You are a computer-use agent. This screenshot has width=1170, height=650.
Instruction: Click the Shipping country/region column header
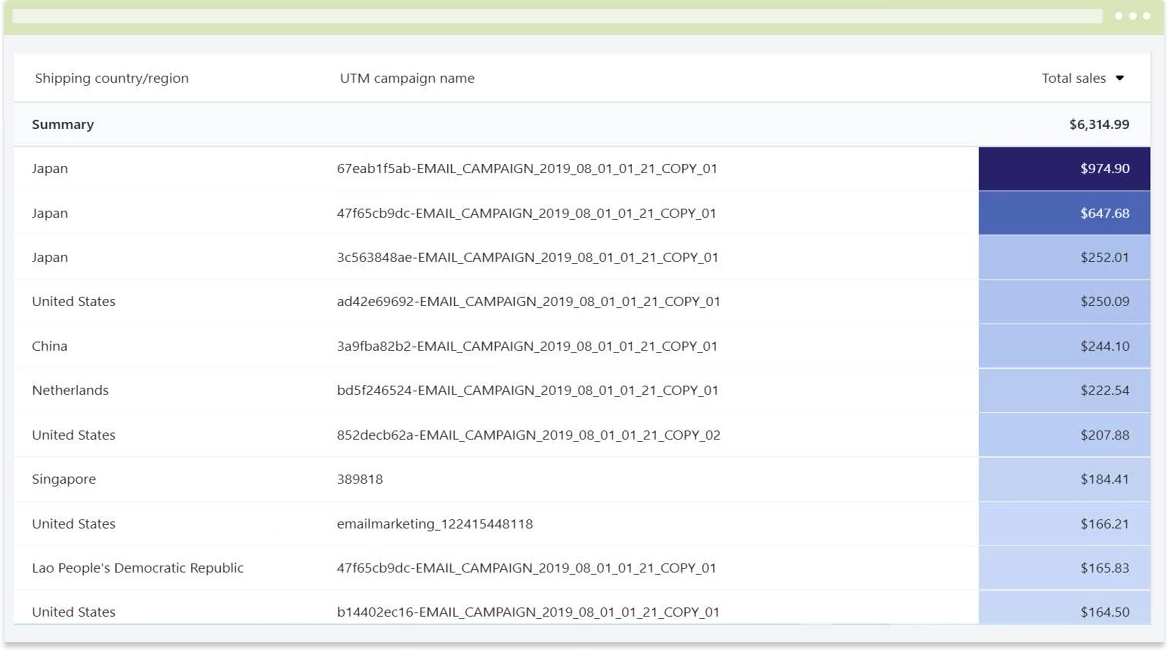[112, 78]
